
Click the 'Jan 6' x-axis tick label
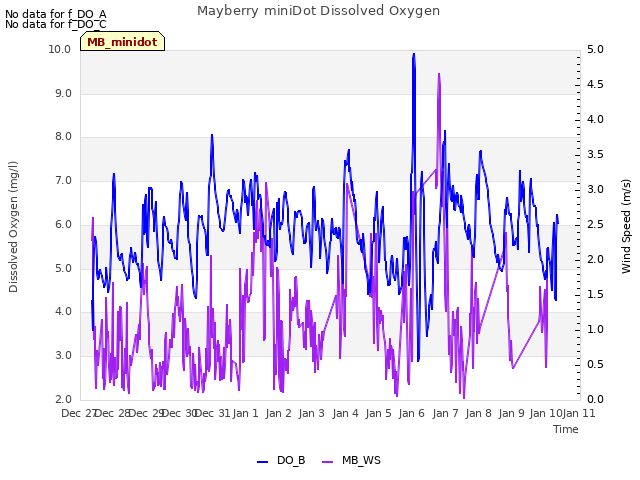411,413
